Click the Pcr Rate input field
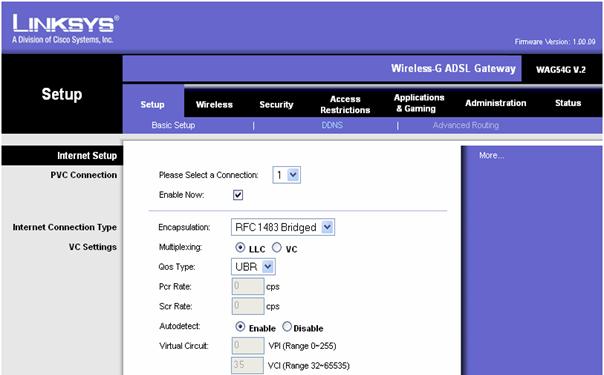604x375 pixels. click(248, 286)
